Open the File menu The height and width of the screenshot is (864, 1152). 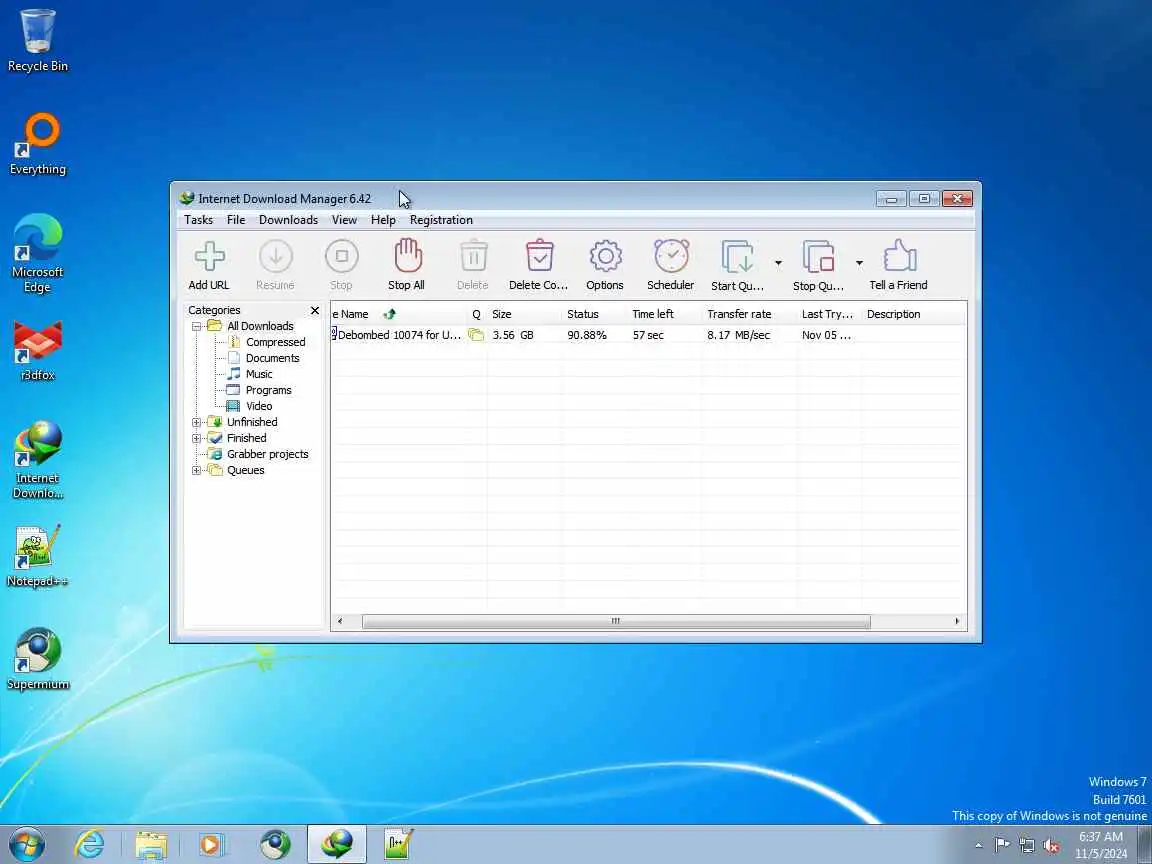click(x=236, y=220)
